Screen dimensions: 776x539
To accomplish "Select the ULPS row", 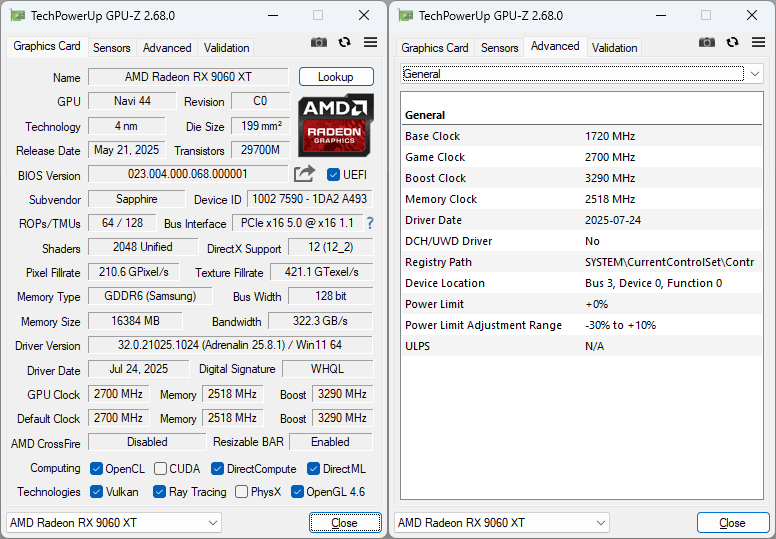I will pos(582,346).
